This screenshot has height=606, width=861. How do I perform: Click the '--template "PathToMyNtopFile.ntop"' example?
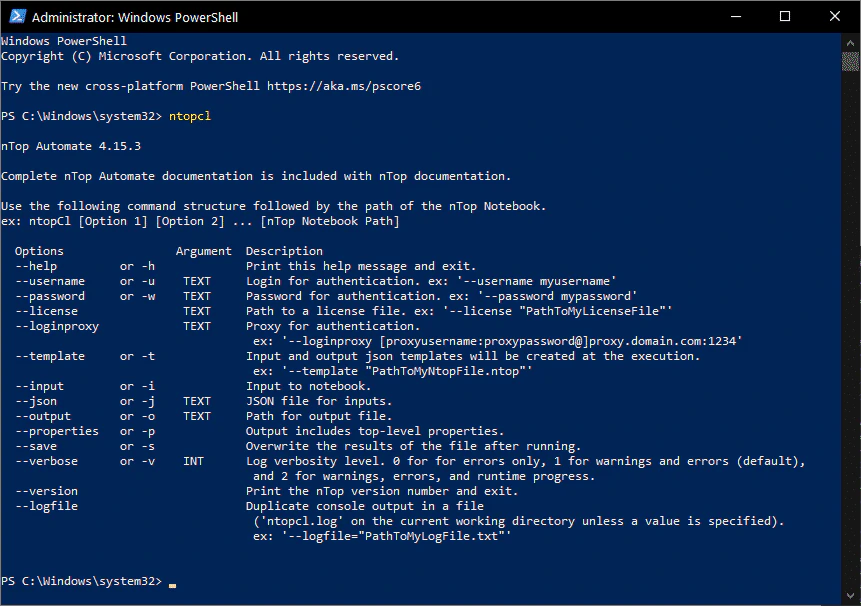407,371
